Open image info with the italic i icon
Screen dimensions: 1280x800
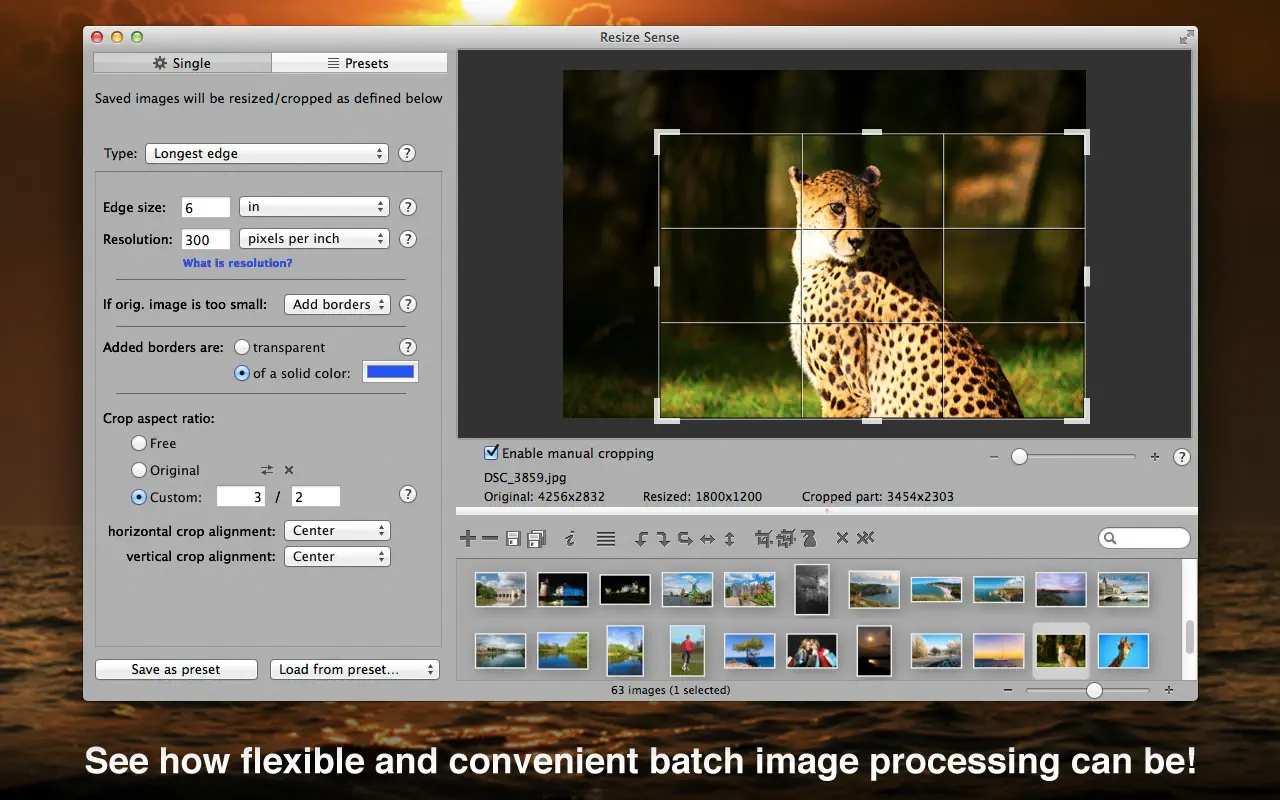570,539
